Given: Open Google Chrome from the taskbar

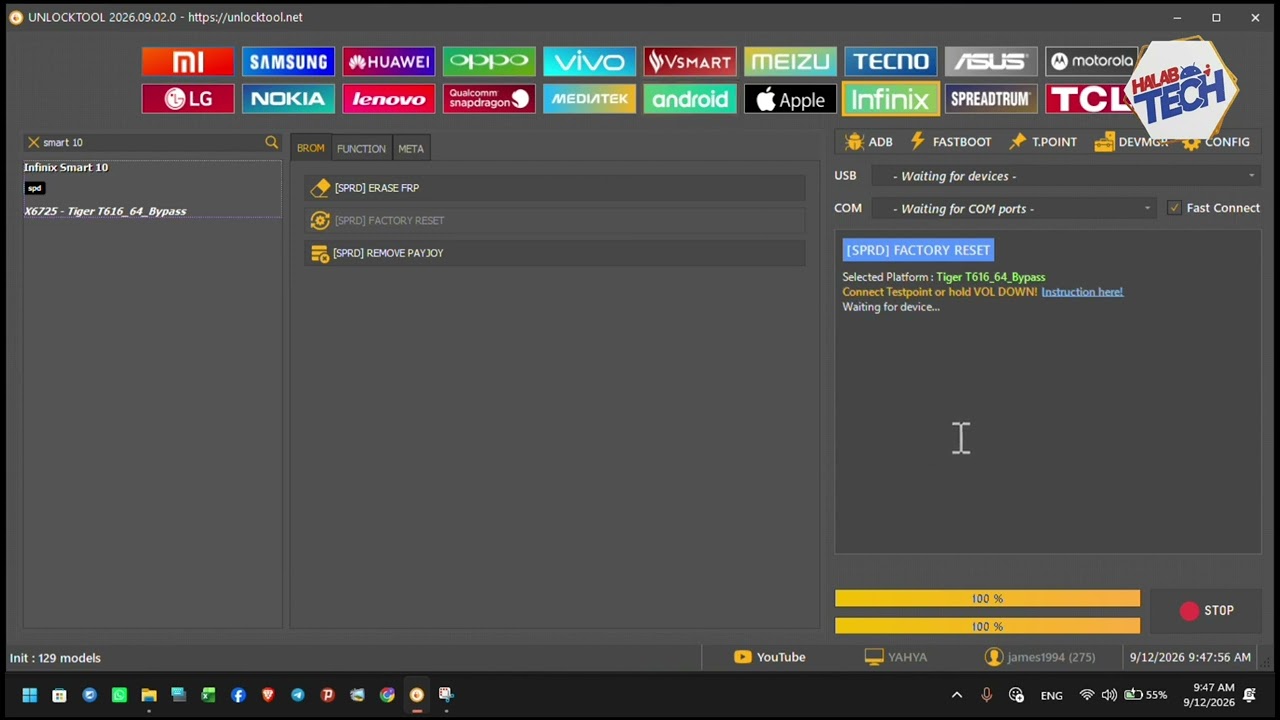Looking at the screenshot, I should pos(387,695).
